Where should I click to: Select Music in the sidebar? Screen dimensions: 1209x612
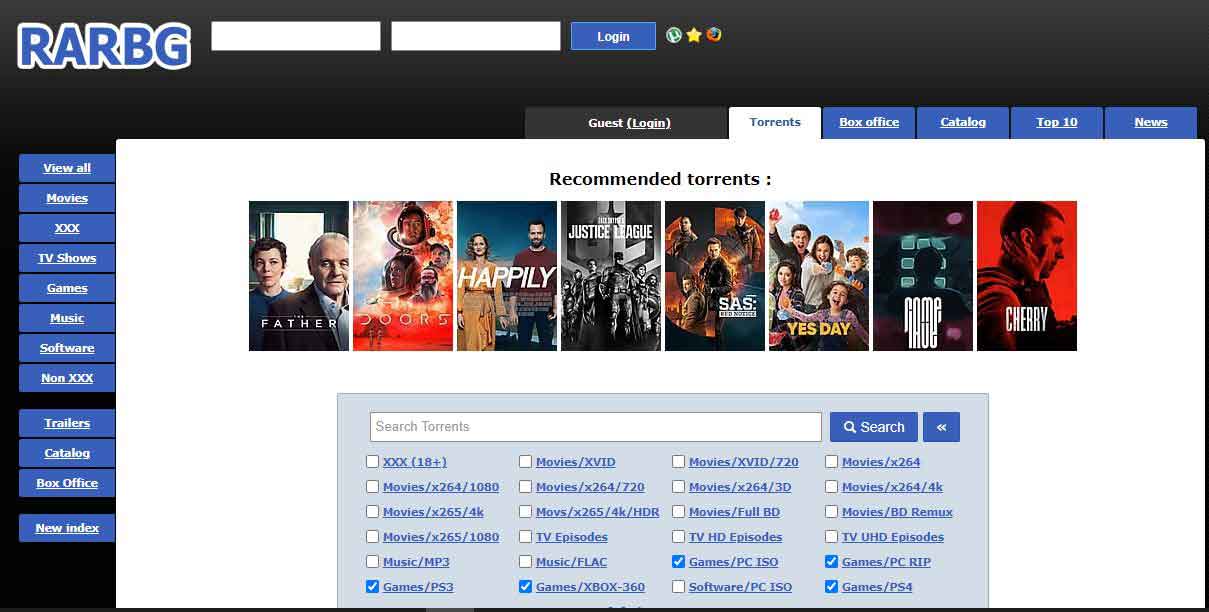pos(67,318)
